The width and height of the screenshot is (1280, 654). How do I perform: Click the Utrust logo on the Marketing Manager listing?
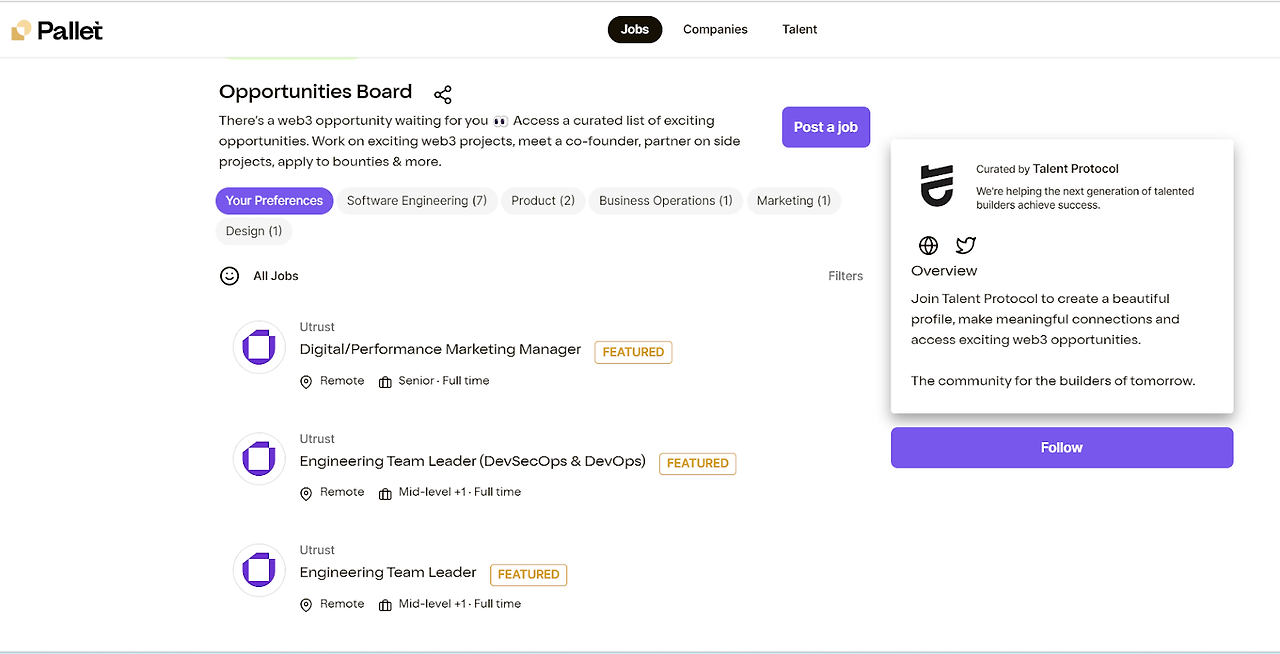tap(259, 347)
